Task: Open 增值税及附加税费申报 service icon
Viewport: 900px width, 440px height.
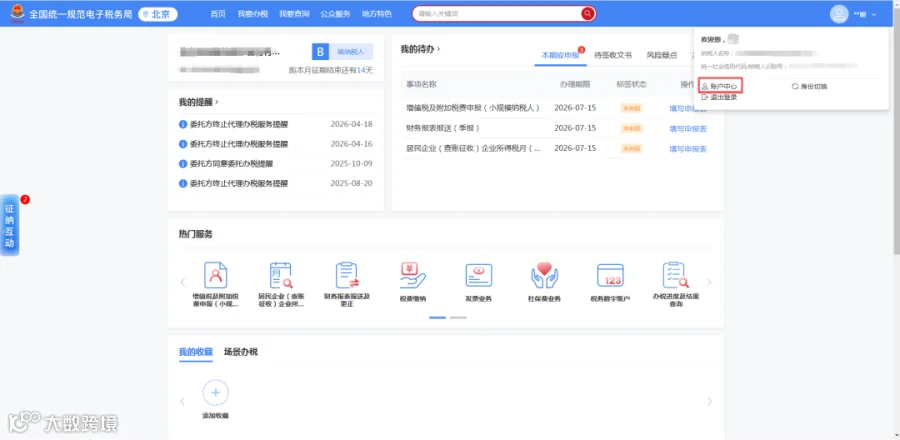Action: pos(216,275)
